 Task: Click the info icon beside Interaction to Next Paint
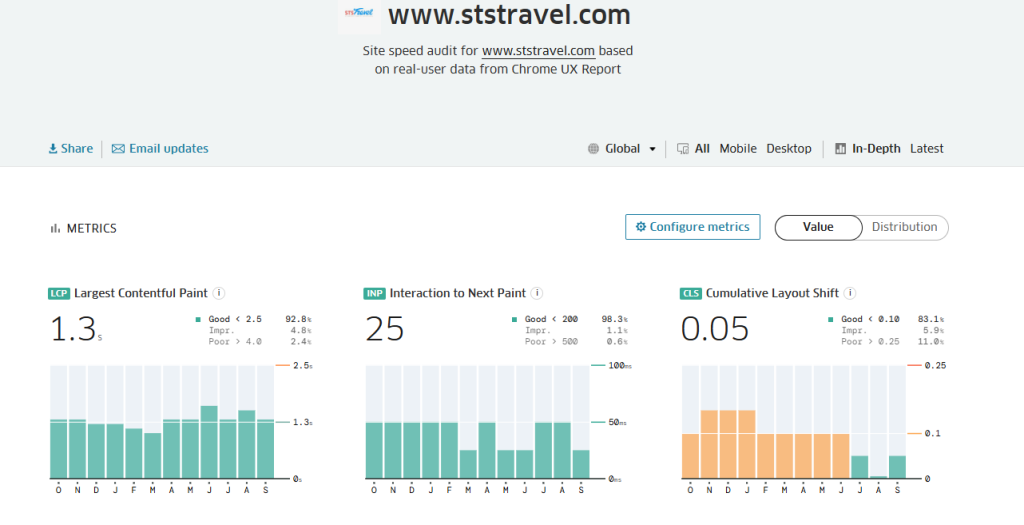pos(537,293)
